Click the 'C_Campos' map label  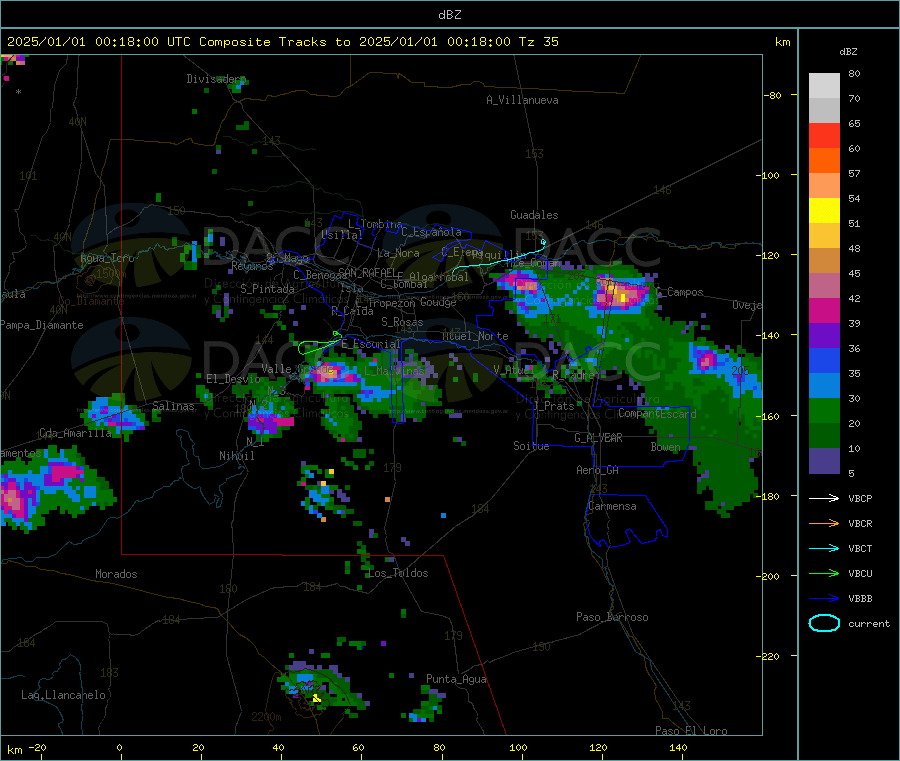(x=680, y=292)
